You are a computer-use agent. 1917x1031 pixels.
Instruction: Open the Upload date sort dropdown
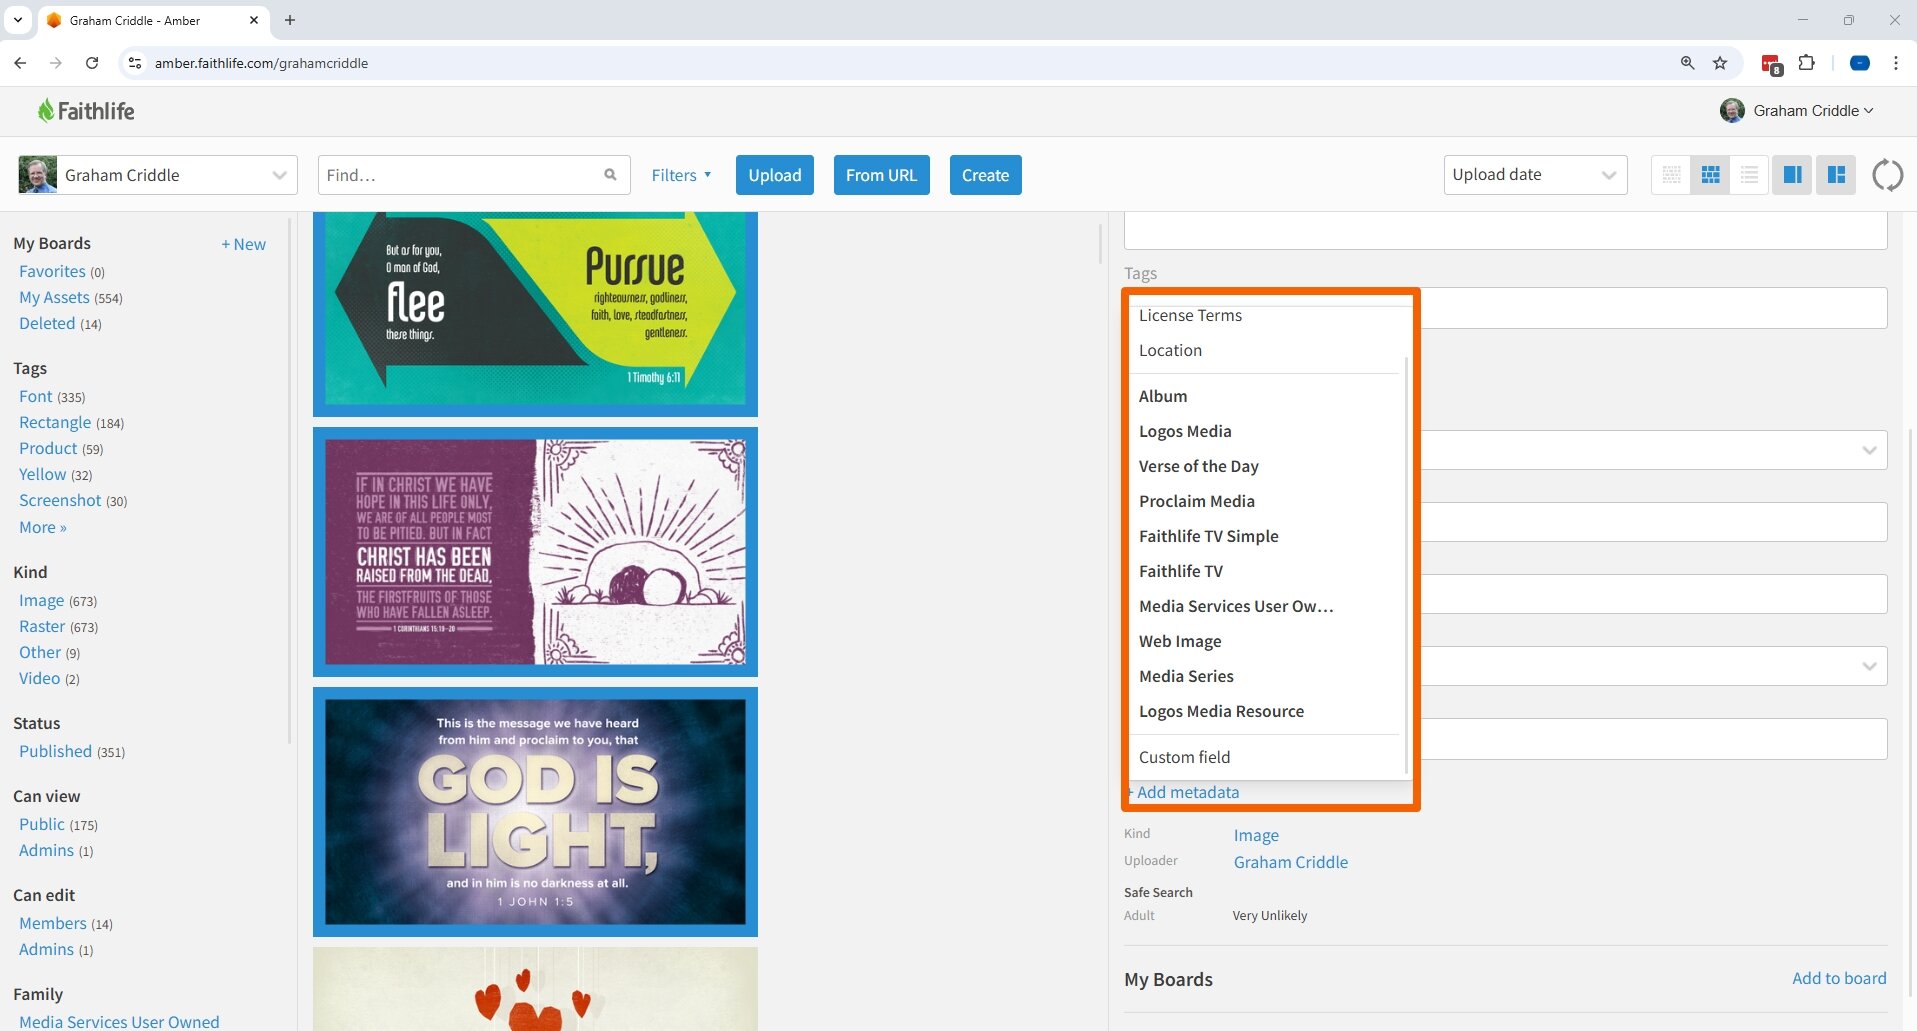click(1535, 175)
